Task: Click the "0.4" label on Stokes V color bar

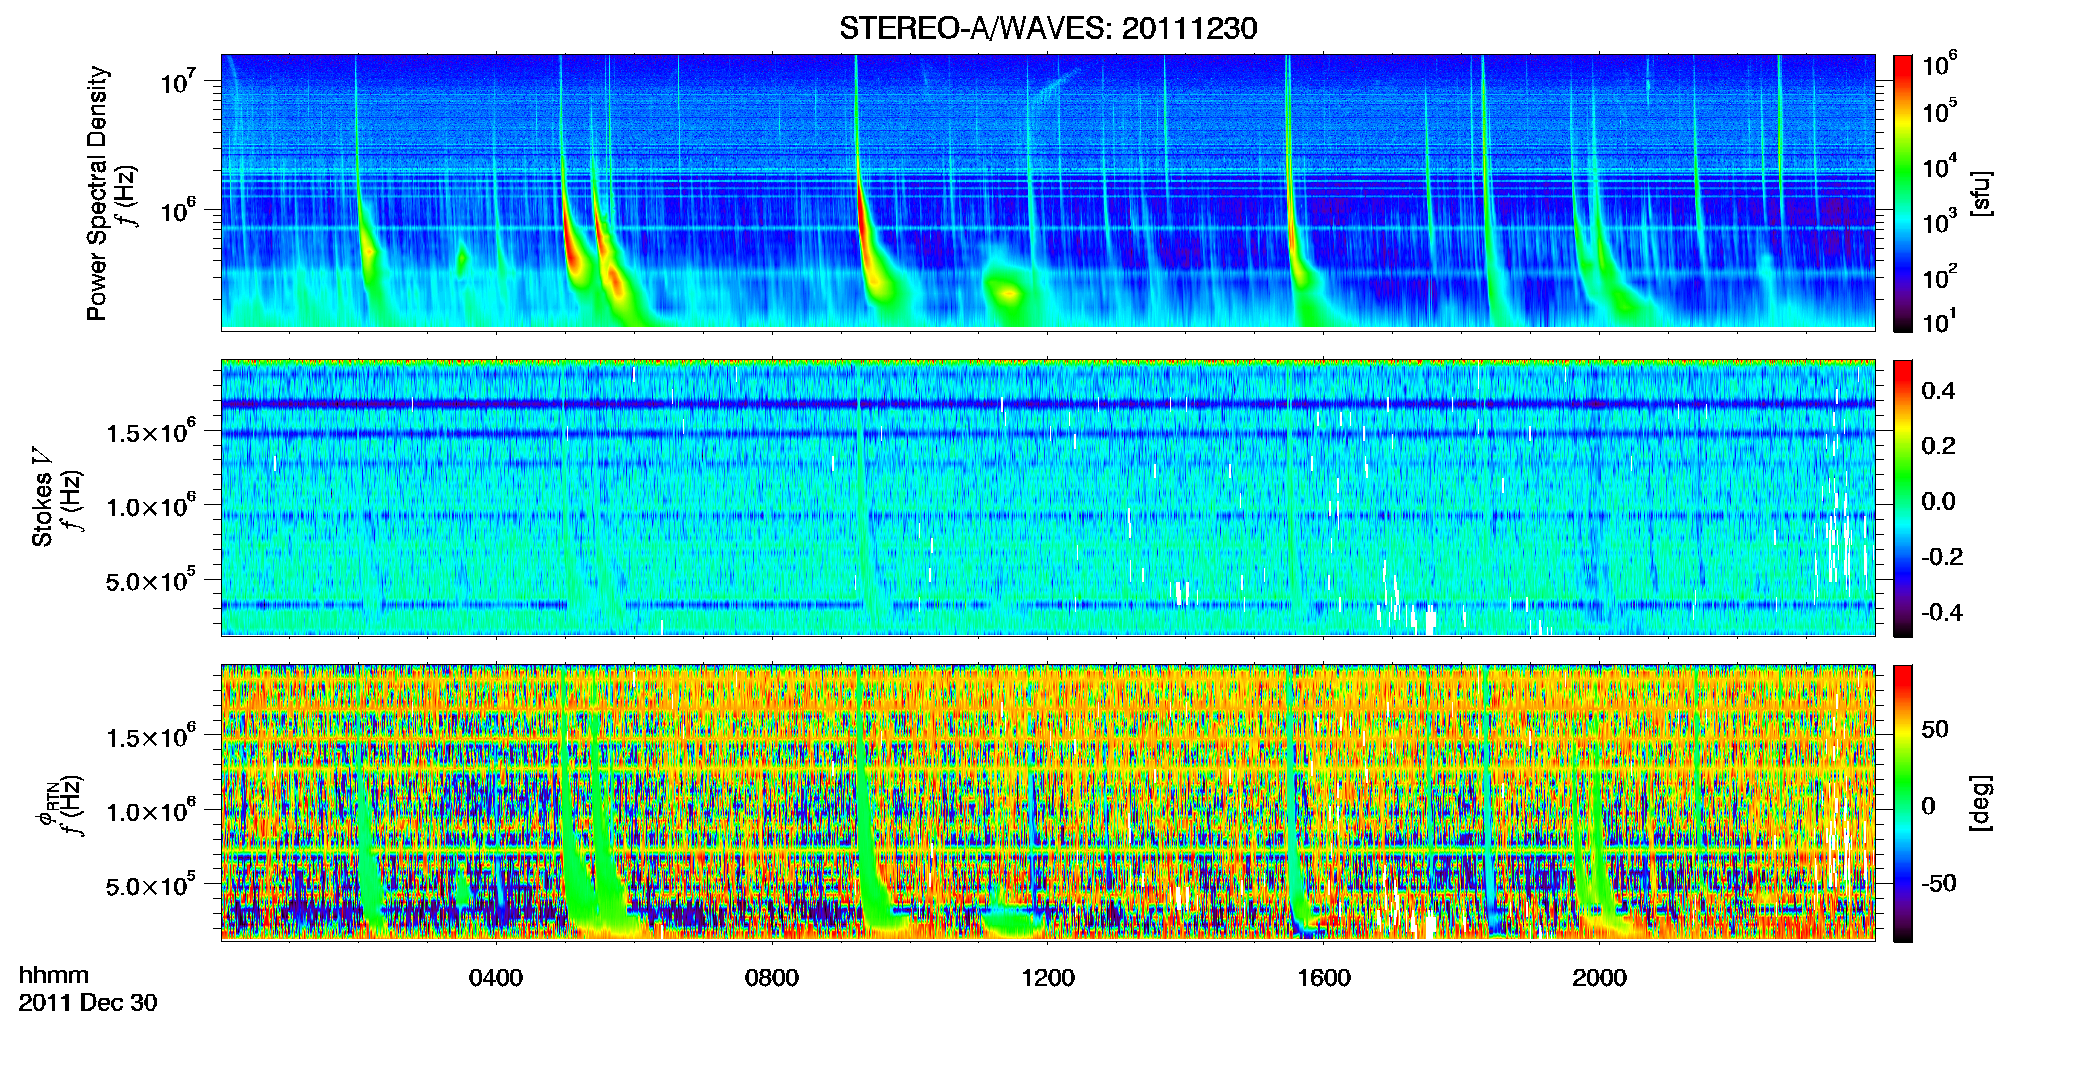Action: 1939,391
